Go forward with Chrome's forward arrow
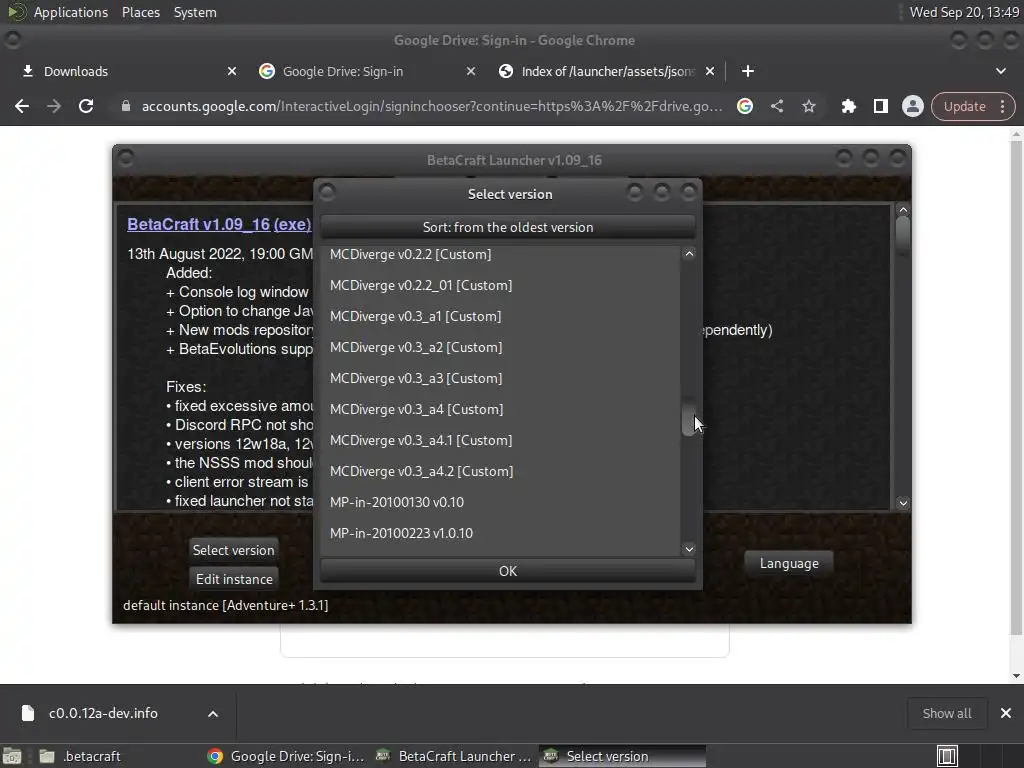 54,106
